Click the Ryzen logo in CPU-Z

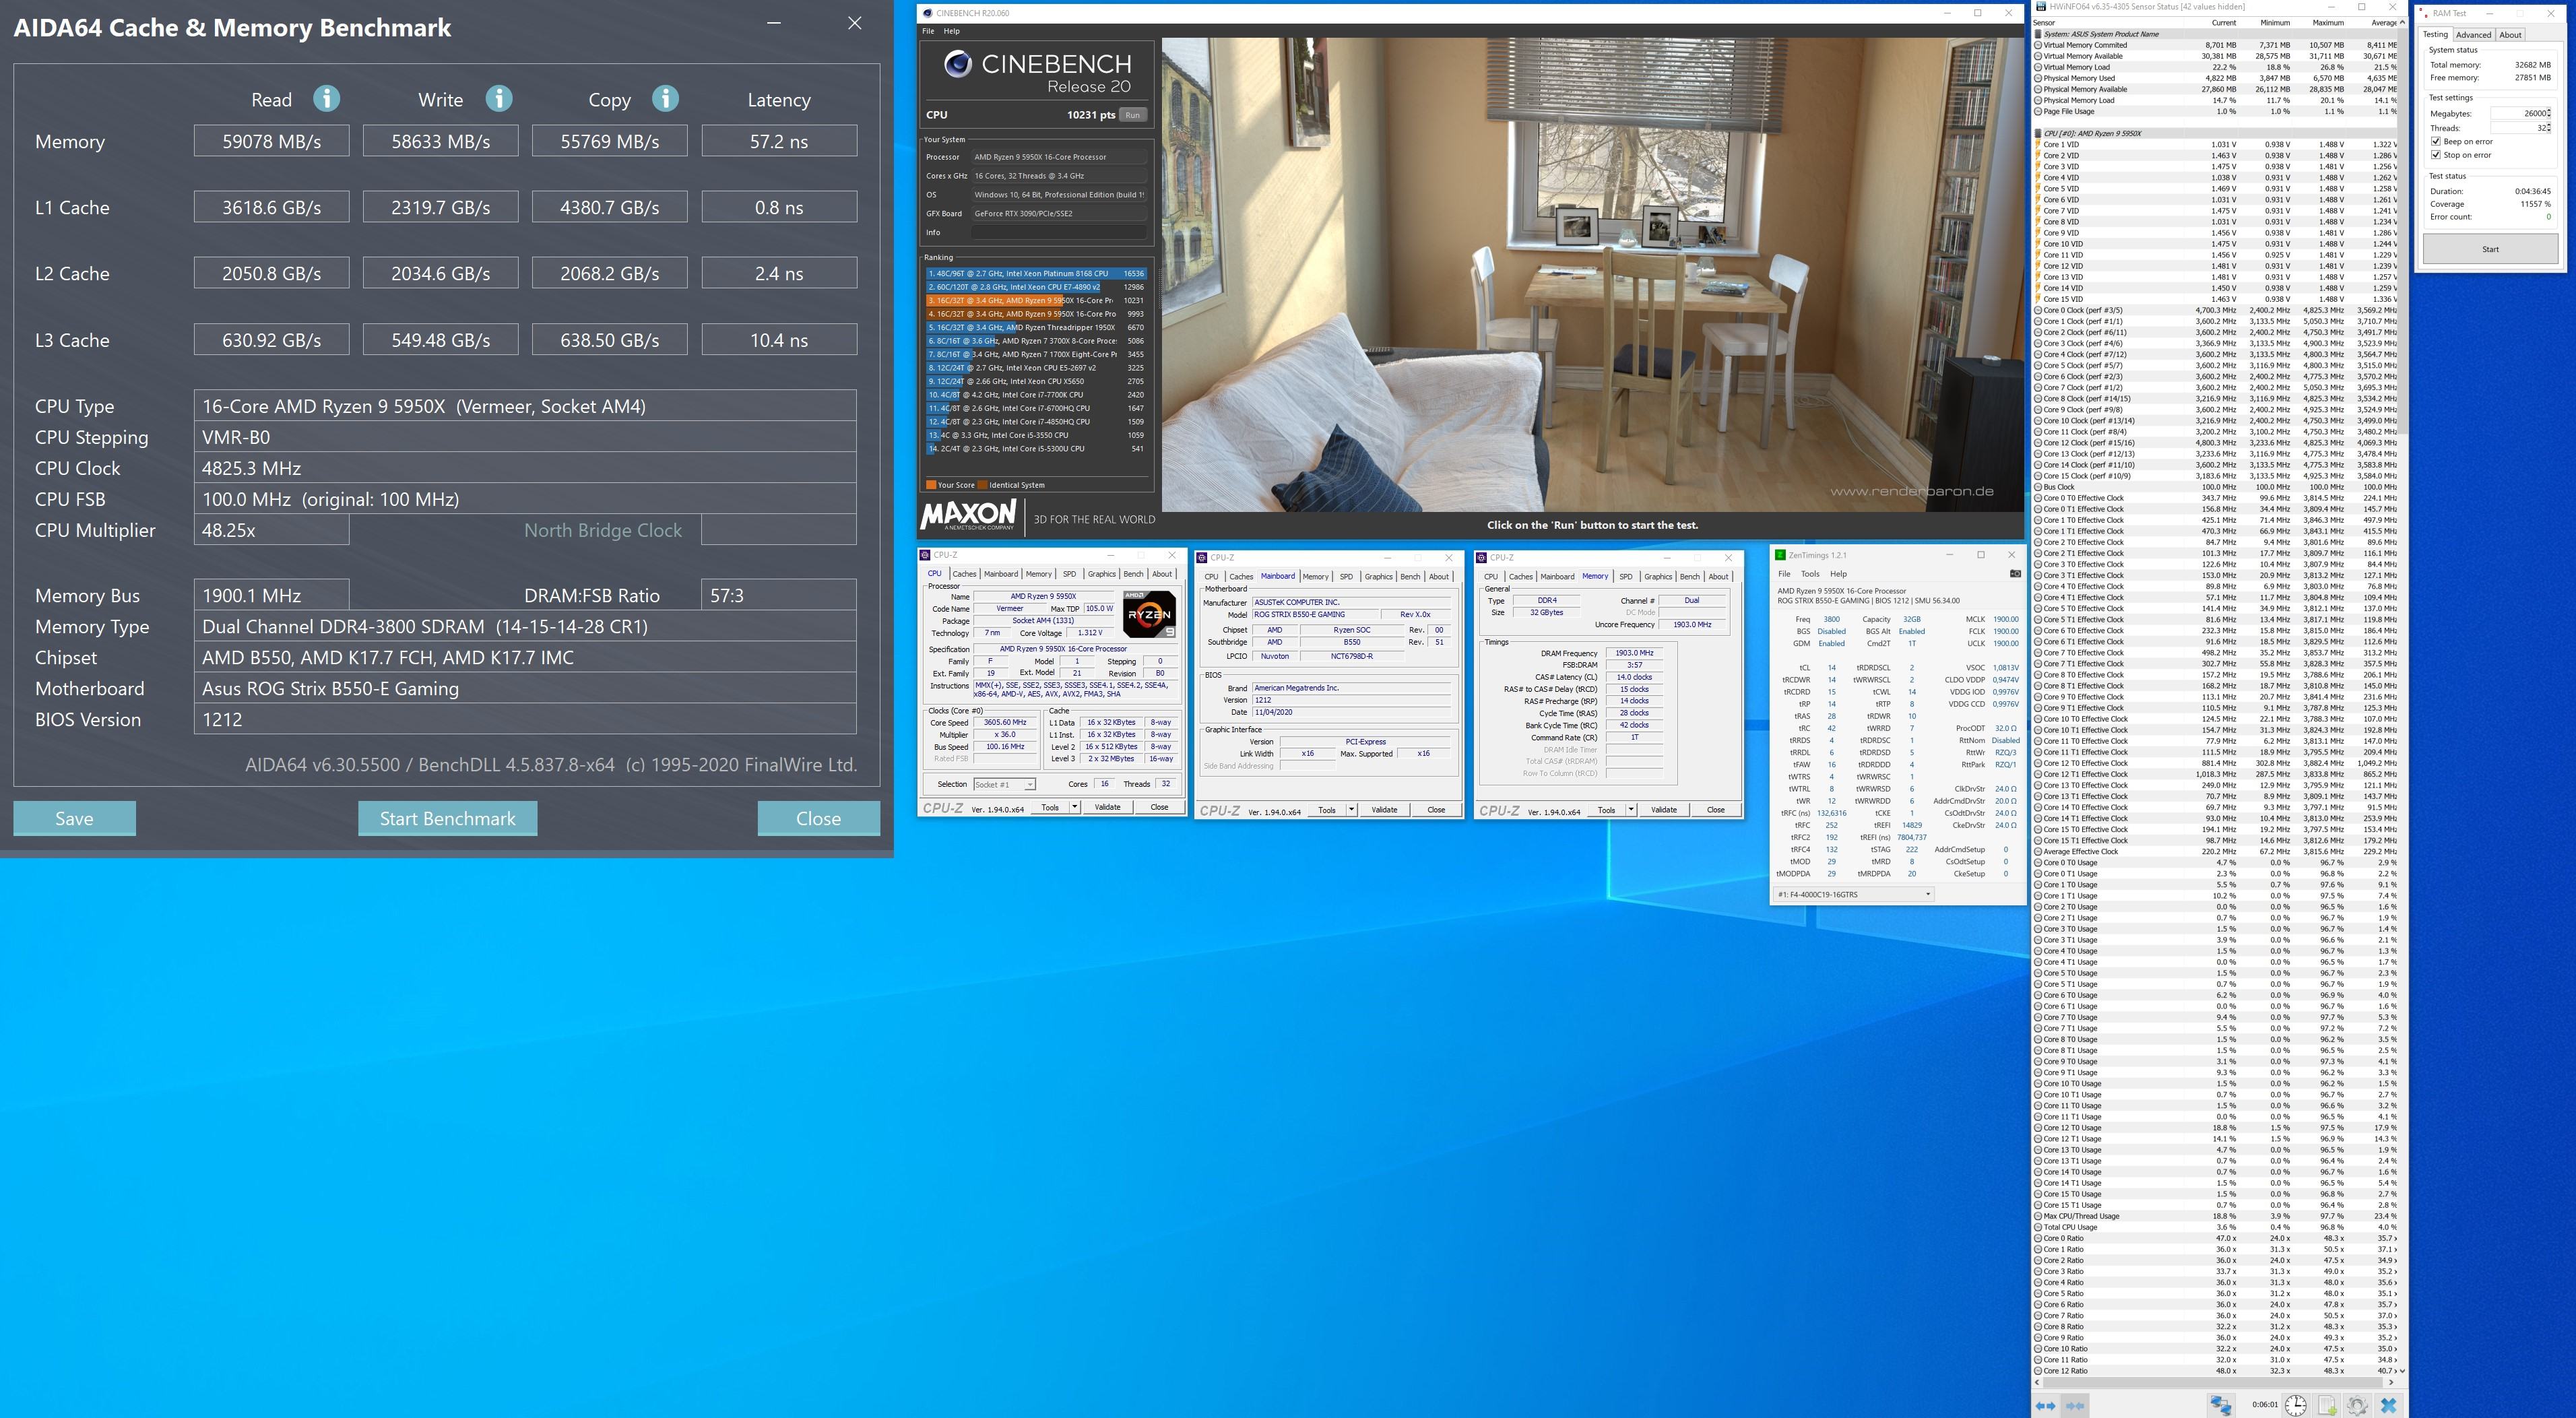tap(1149, 615)
